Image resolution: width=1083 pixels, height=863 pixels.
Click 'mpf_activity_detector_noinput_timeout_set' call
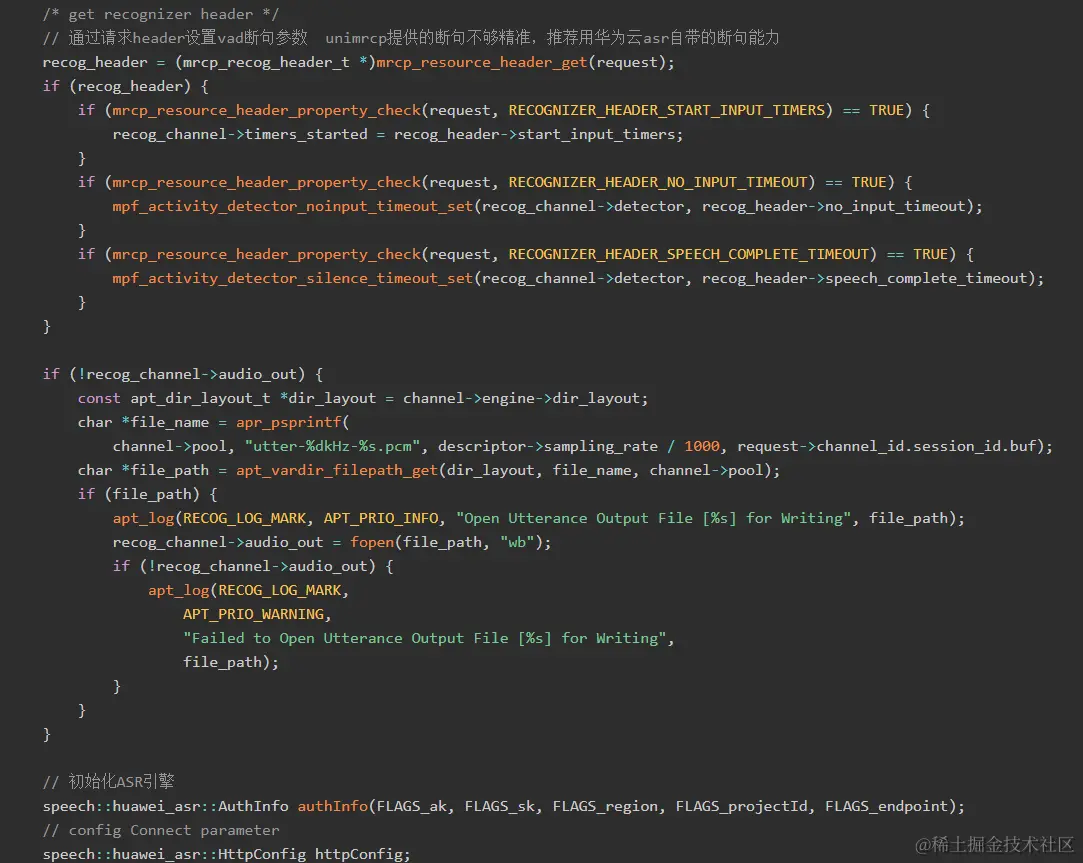(x=293, y=206)
